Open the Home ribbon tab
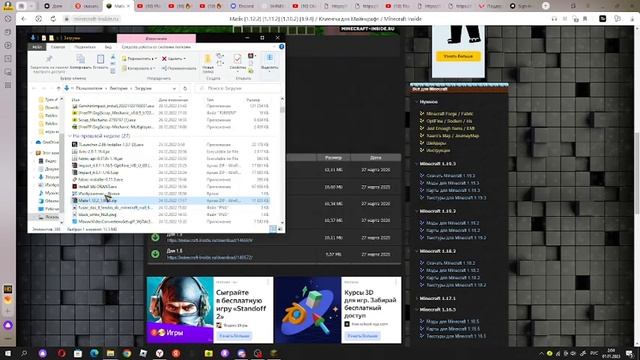The width and height of the screenshot is (640, 360). pos(58,47)
